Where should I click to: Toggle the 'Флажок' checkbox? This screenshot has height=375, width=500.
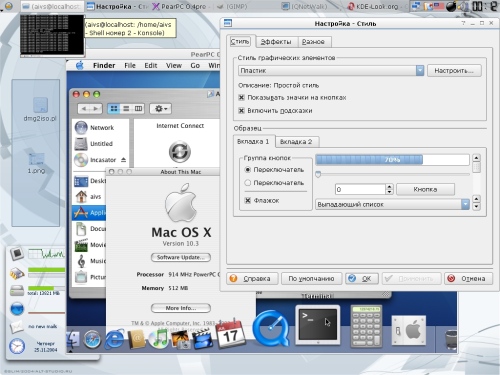[248, 200]
